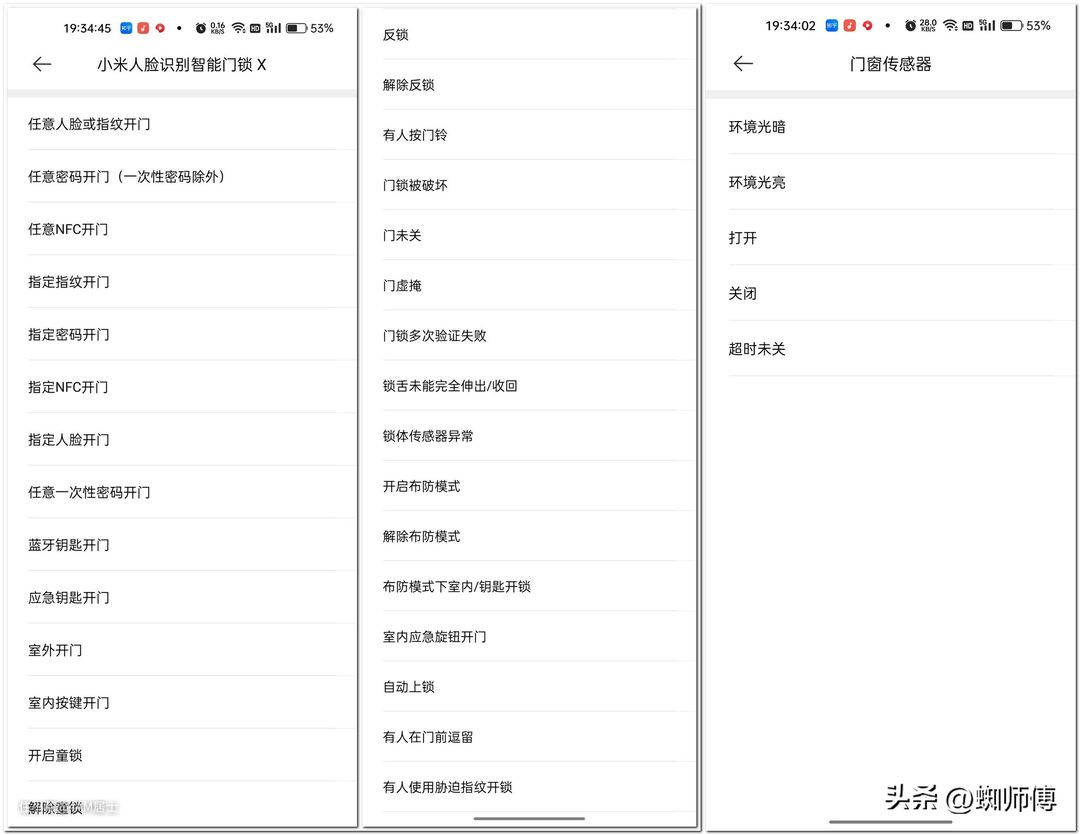Choose 反锁 event

[530, 34]
